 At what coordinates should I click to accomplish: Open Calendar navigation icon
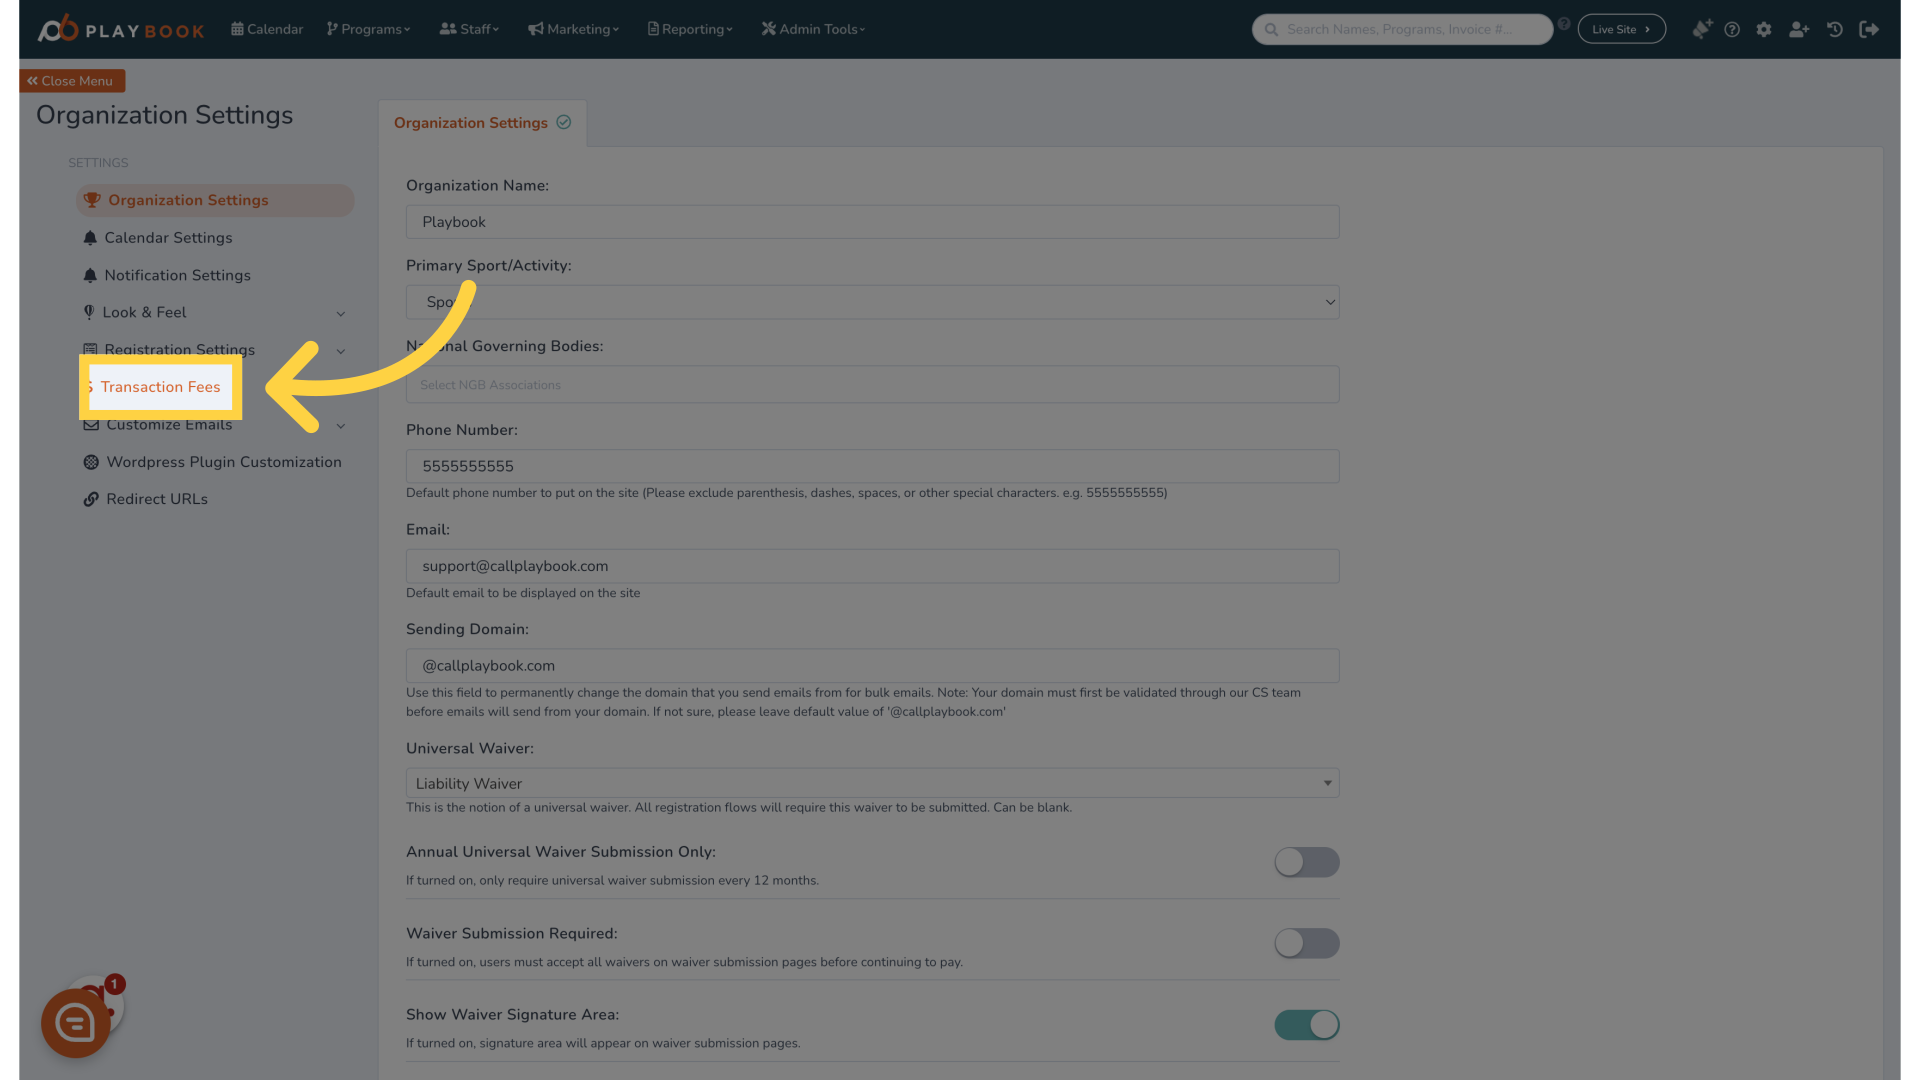(237, 29)
